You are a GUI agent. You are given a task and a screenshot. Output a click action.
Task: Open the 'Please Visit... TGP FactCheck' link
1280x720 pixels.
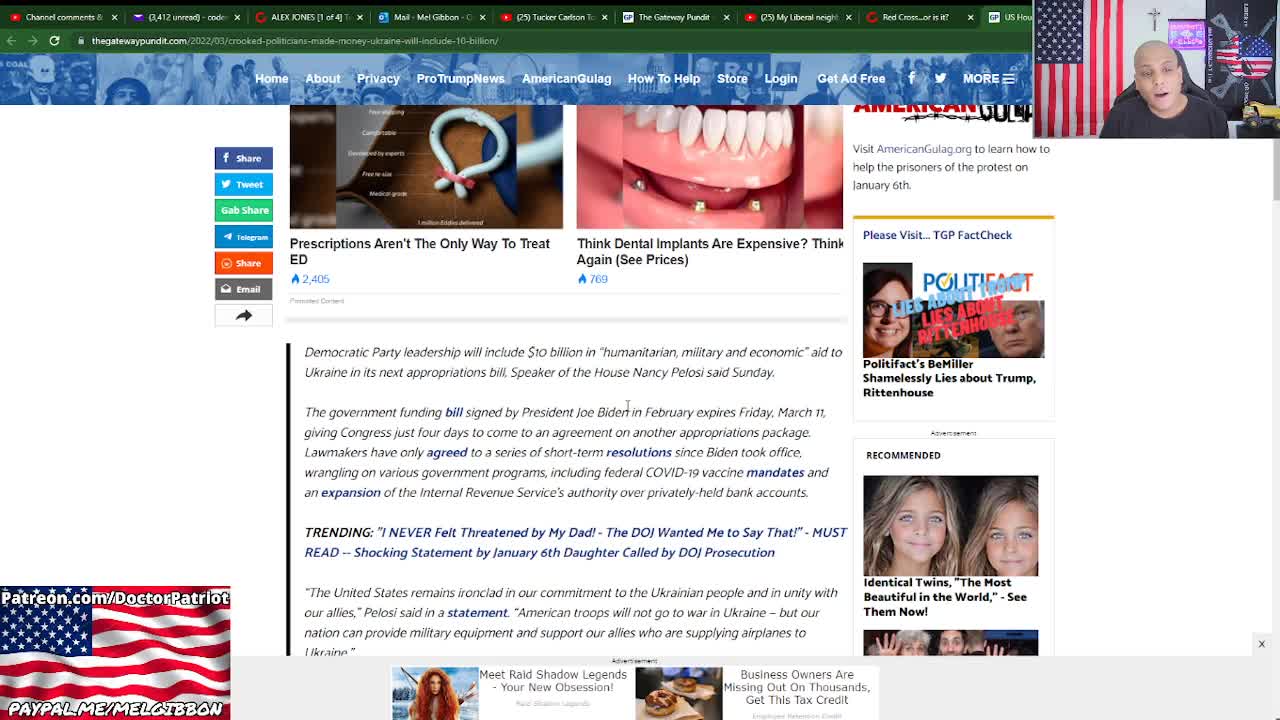[937, 235]
